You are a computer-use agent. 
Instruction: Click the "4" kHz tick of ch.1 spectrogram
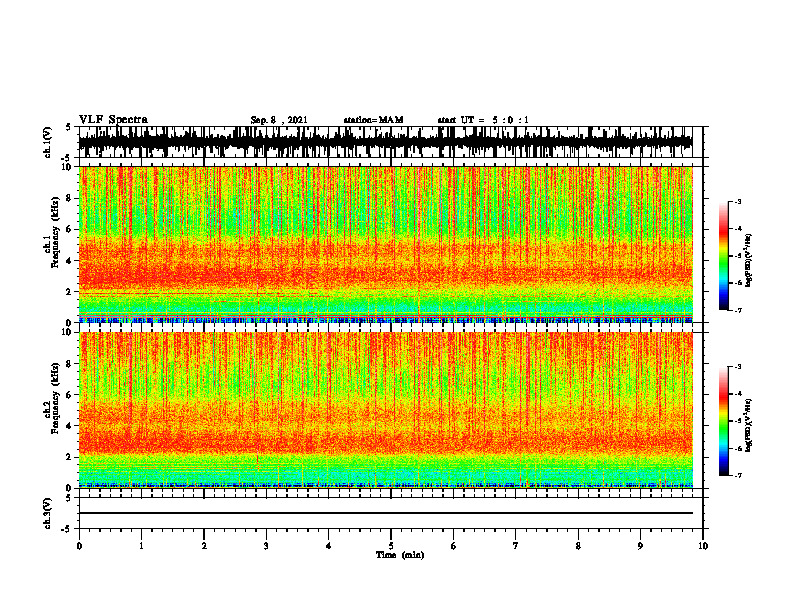point(70,261)
